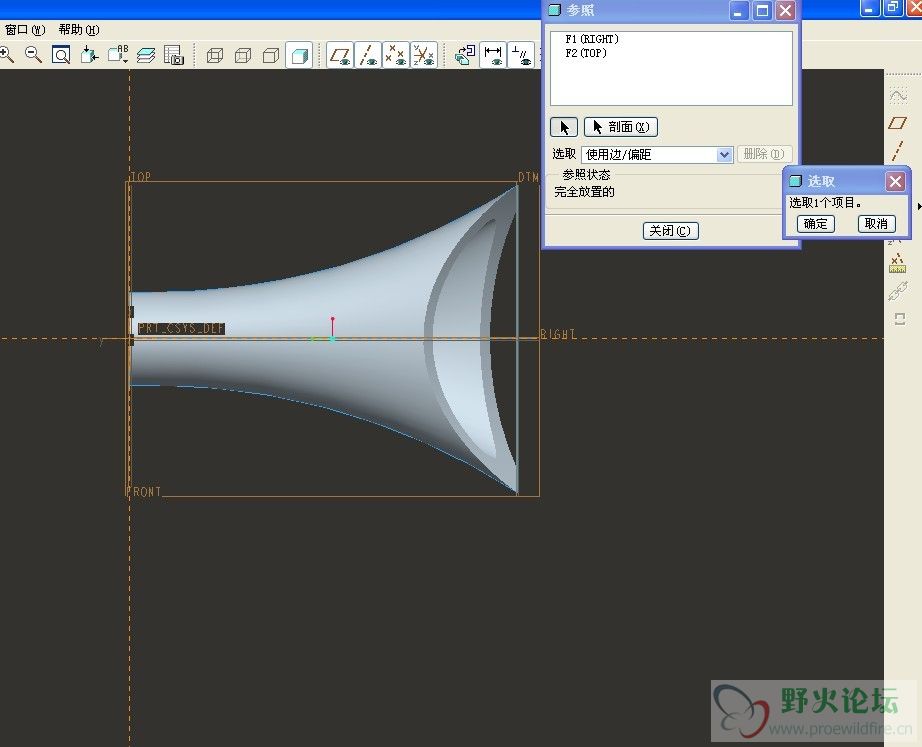Viewport: 922px width, 747px height.
Task: Toggle datum points visibility
Action: coord(396,55)
